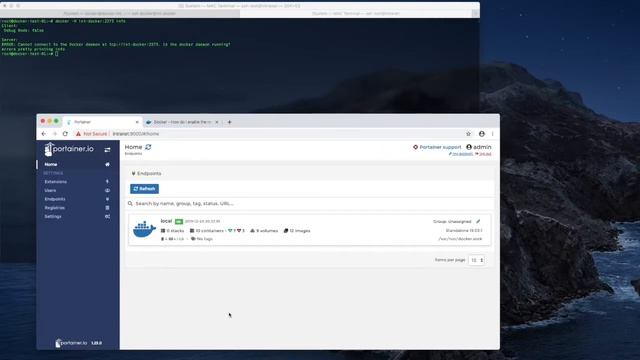This screenshot has width=640, height=360.
Task: Open Settings in the sidebar
Action: tap(53, 216)
